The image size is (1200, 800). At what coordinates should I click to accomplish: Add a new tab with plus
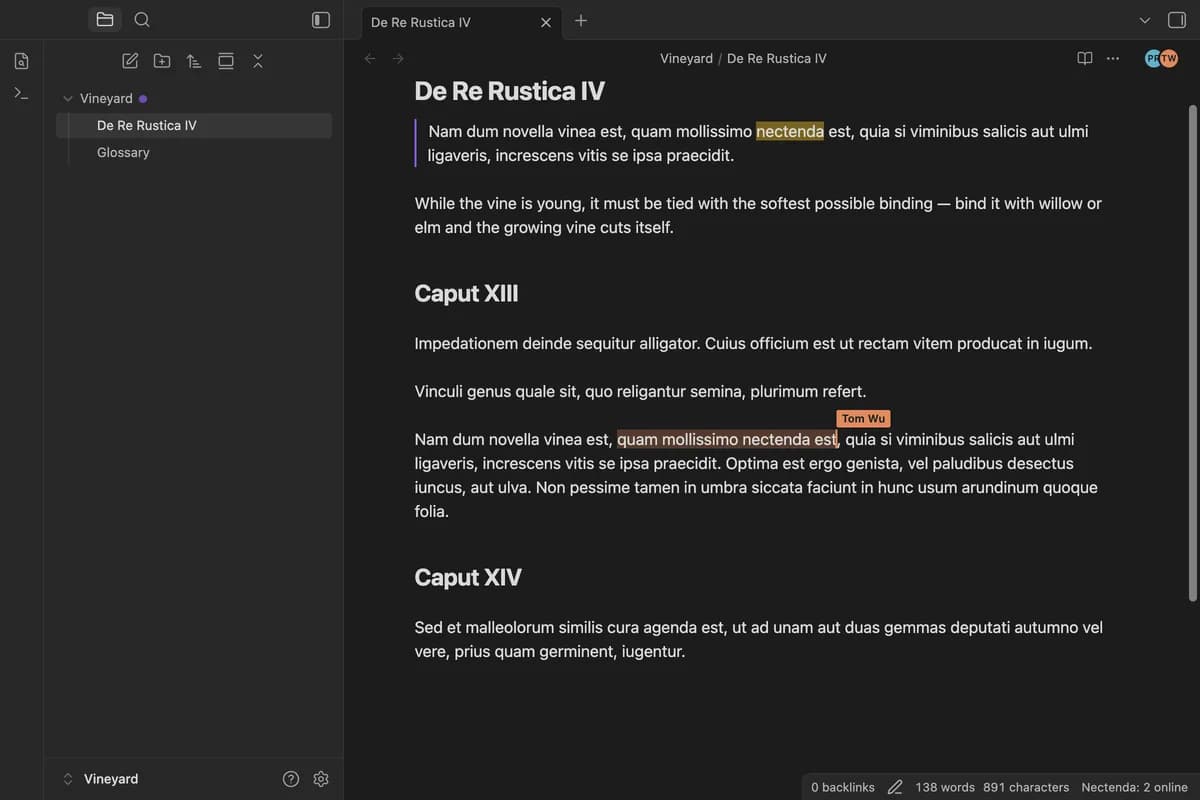pos(581,21)
